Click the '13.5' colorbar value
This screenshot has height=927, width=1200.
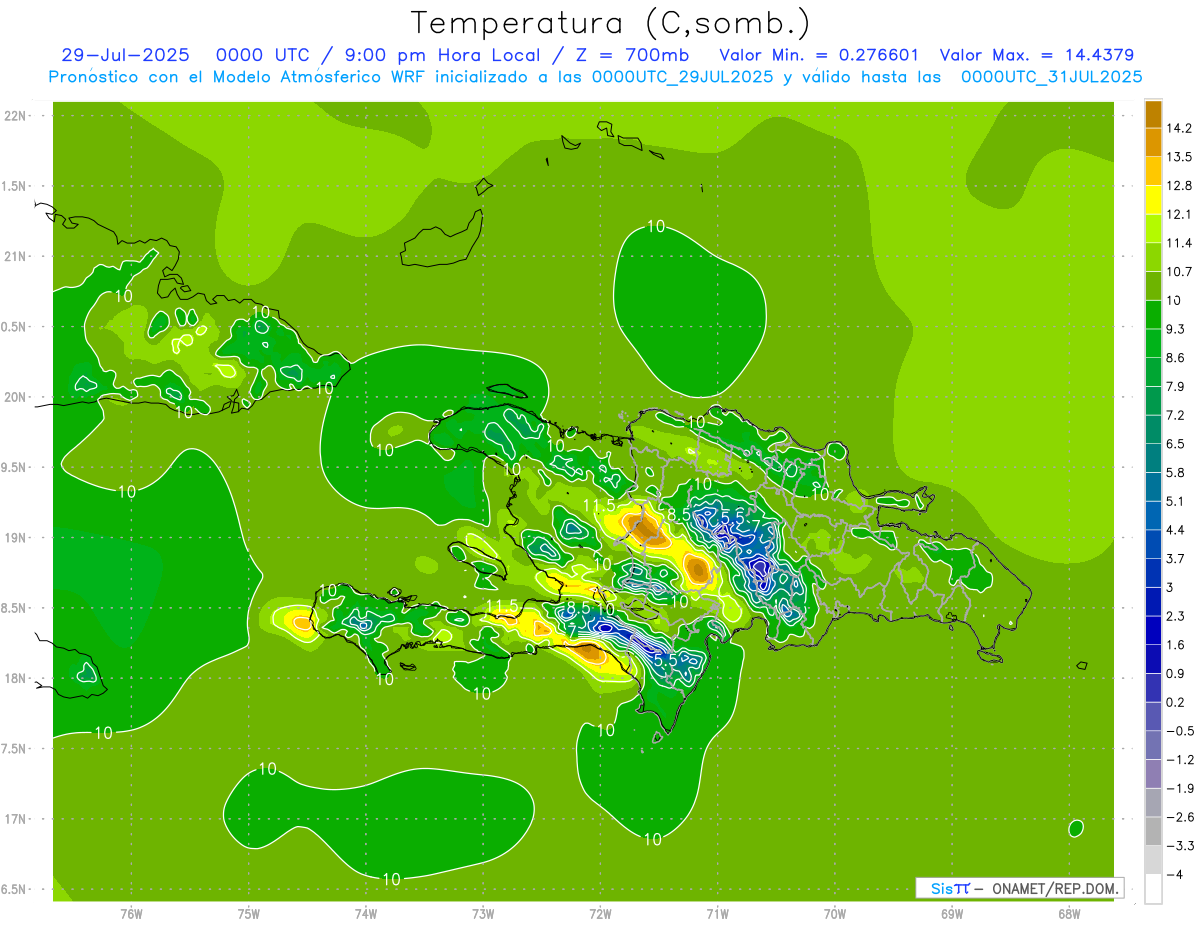point(1178,157)
